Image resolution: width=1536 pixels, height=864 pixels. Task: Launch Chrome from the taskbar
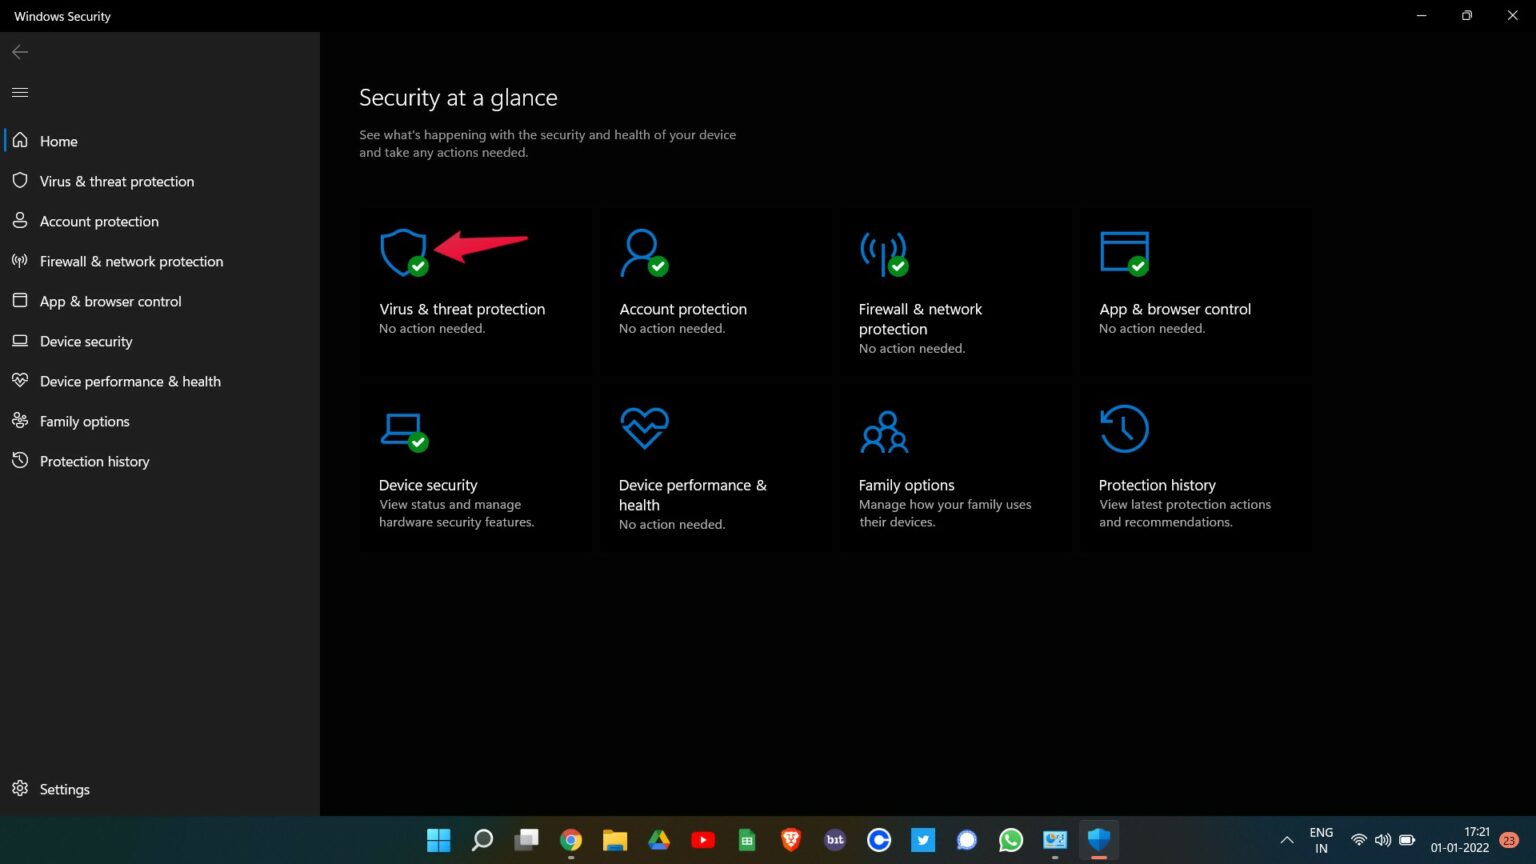[x=570, y=839]
